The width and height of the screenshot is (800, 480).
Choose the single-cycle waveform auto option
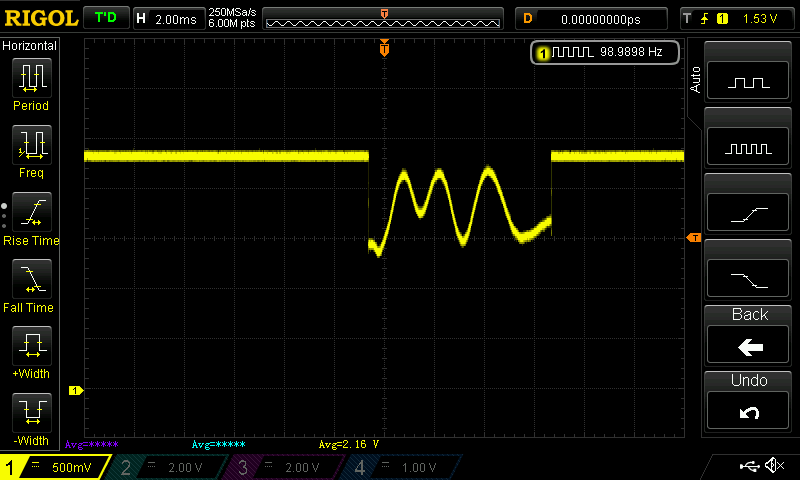pos(748,80)
